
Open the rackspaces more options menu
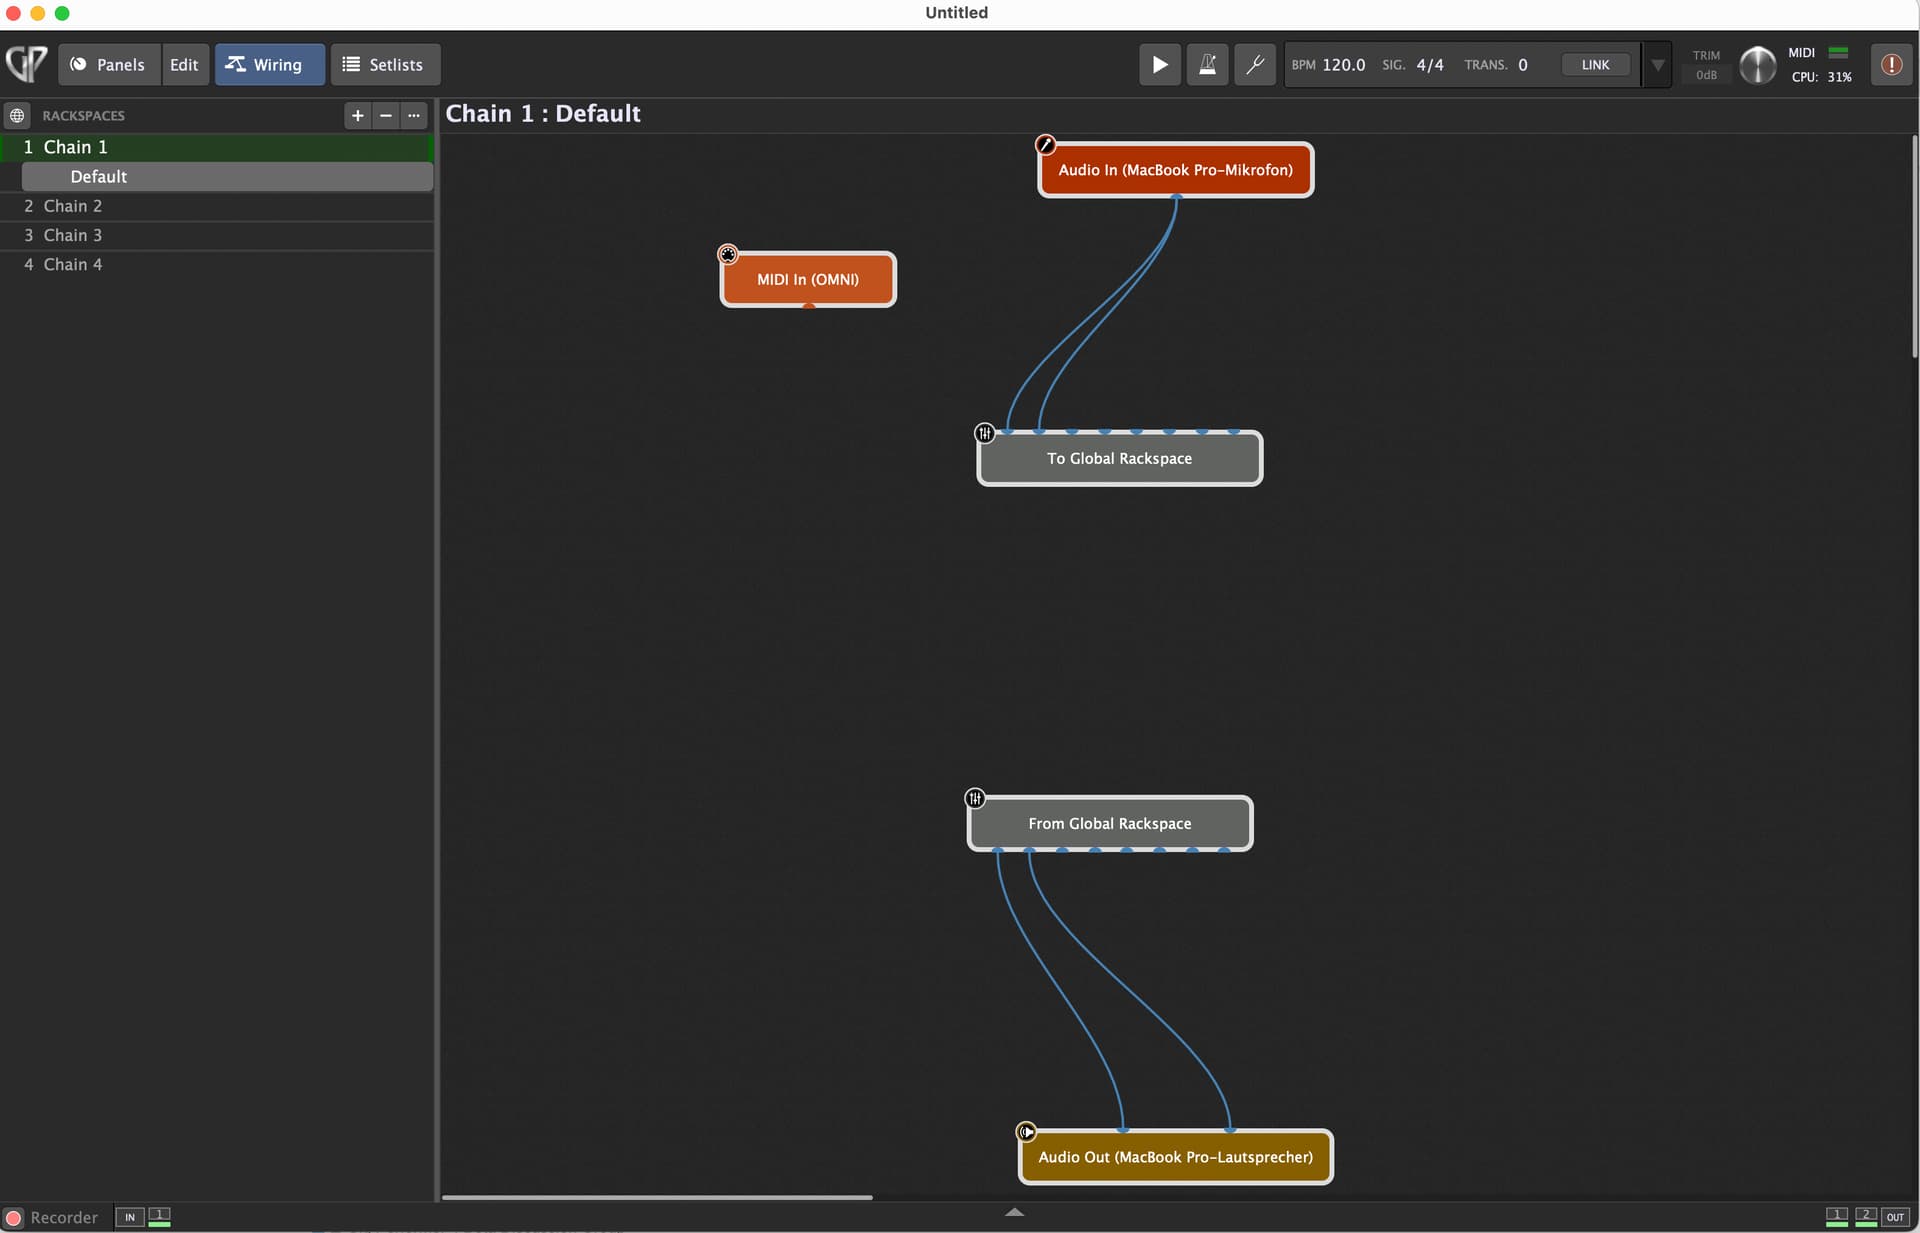[x=414, y=116]
